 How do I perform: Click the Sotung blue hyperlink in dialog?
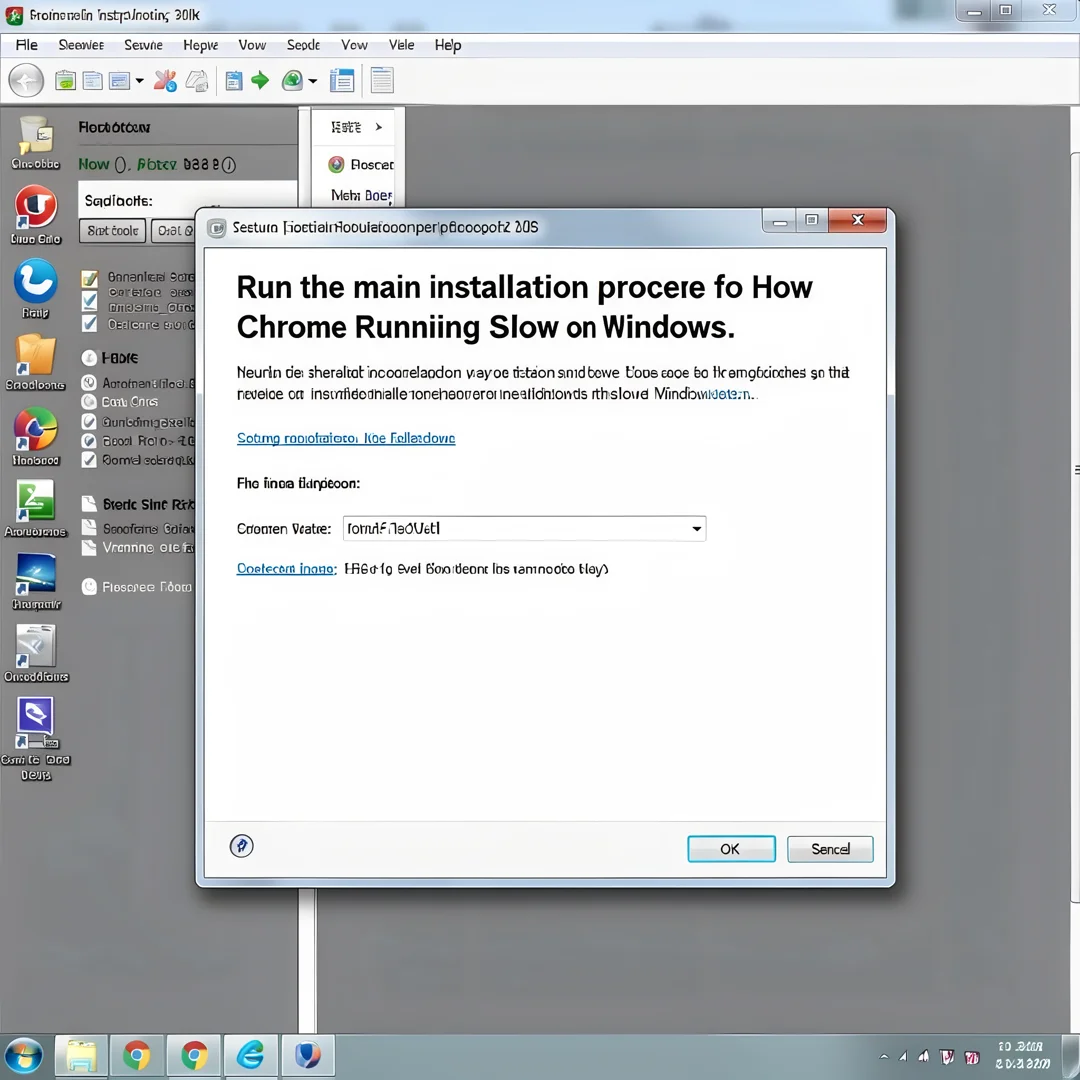coord(346,438)
